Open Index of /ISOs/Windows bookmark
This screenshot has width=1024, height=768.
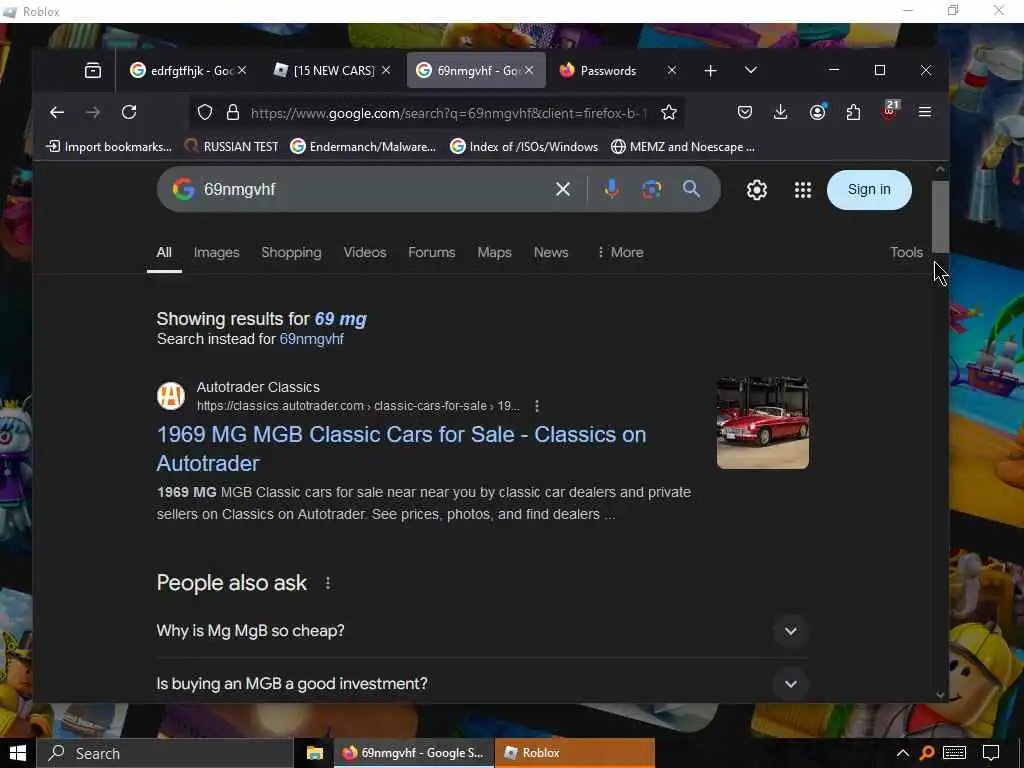click(524, 147)
